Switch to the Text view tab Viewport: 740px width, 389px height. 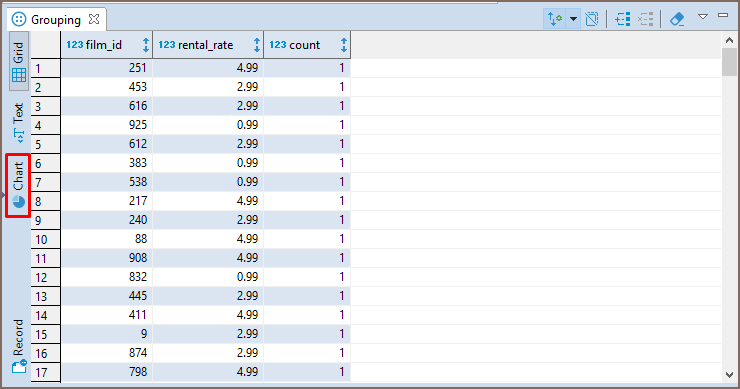pos(18,123)
